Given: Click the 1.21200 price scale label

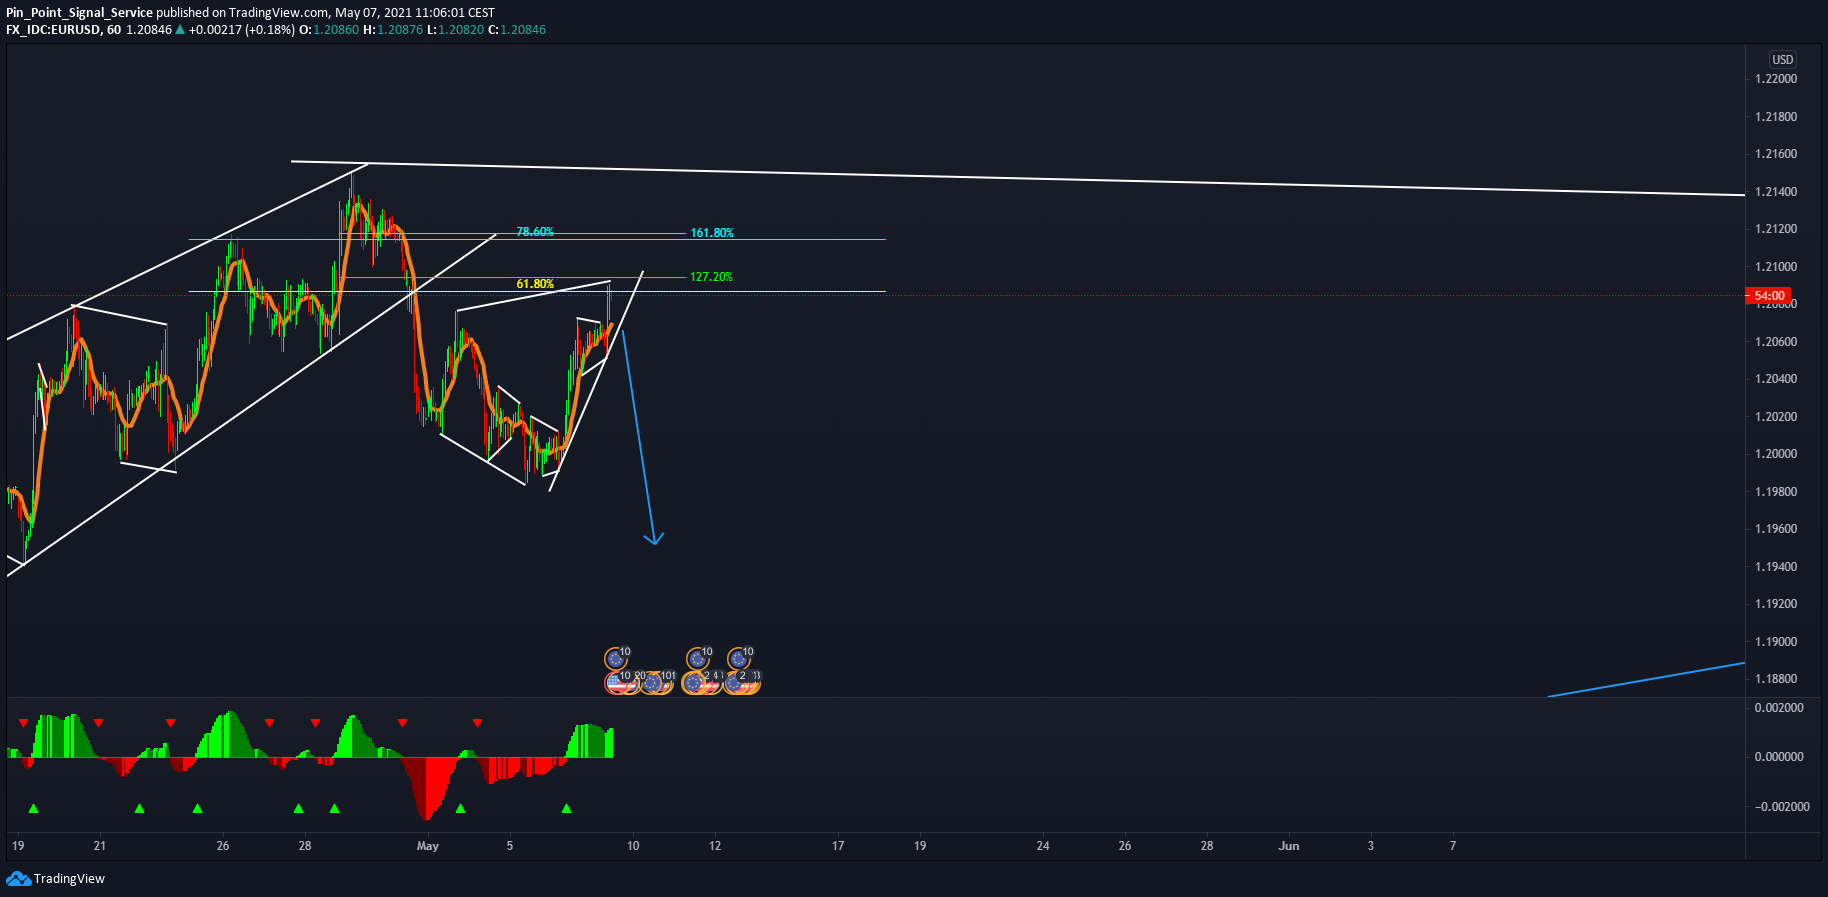Looking at the screenshot, I should 1776,229.
